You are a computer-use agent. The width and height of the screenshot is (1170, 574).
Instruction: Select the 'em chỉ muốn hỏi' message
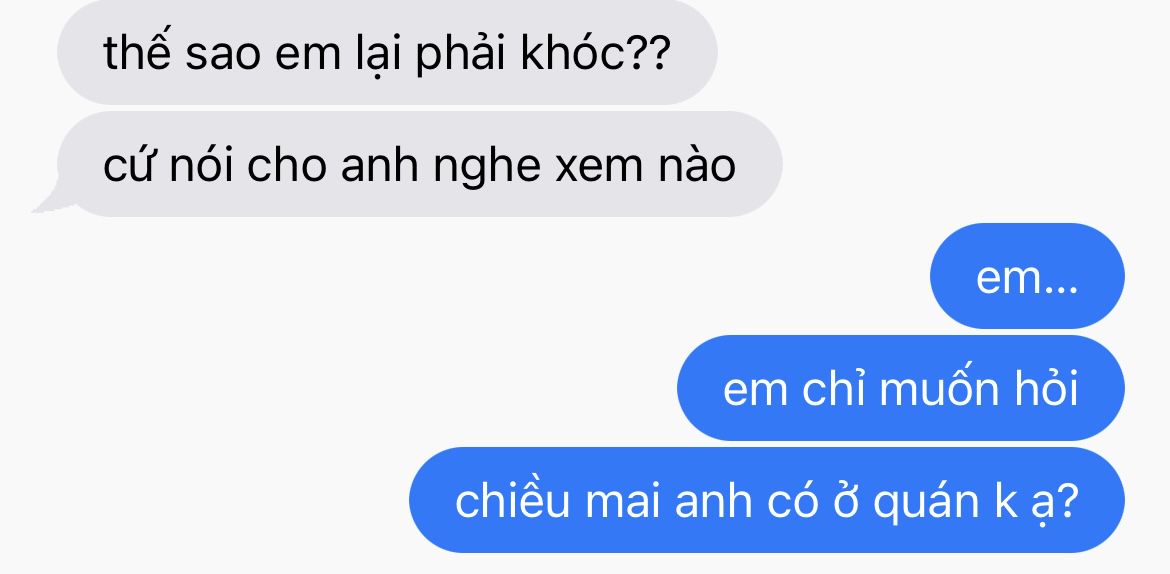[x=901, y=388]
